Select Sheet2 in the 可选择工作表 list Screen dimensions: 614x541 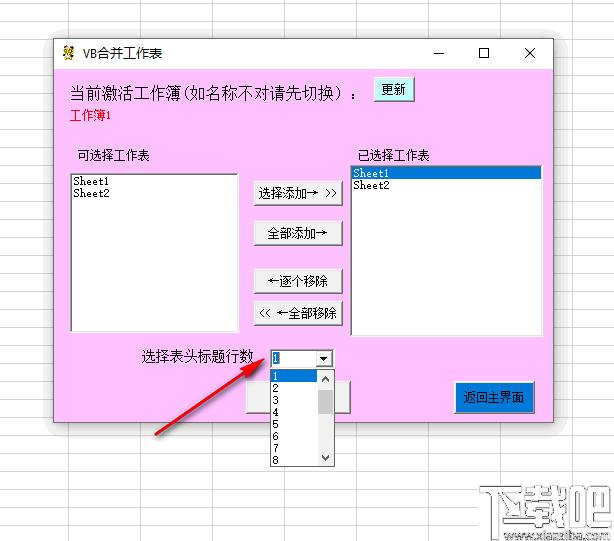154,193
